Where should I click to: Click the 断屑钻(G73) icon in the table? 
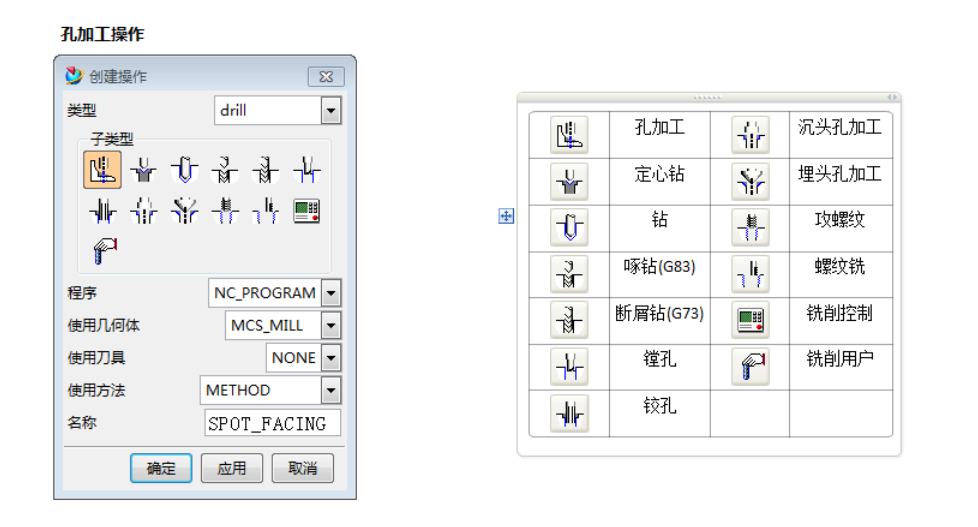(x=569, y=320)
